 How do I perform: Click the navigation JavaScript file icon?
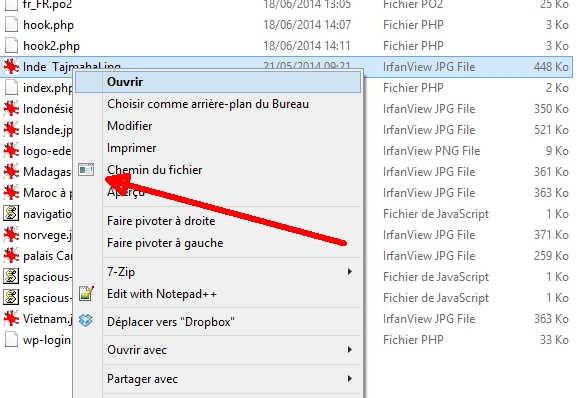[x=11, y=214]
